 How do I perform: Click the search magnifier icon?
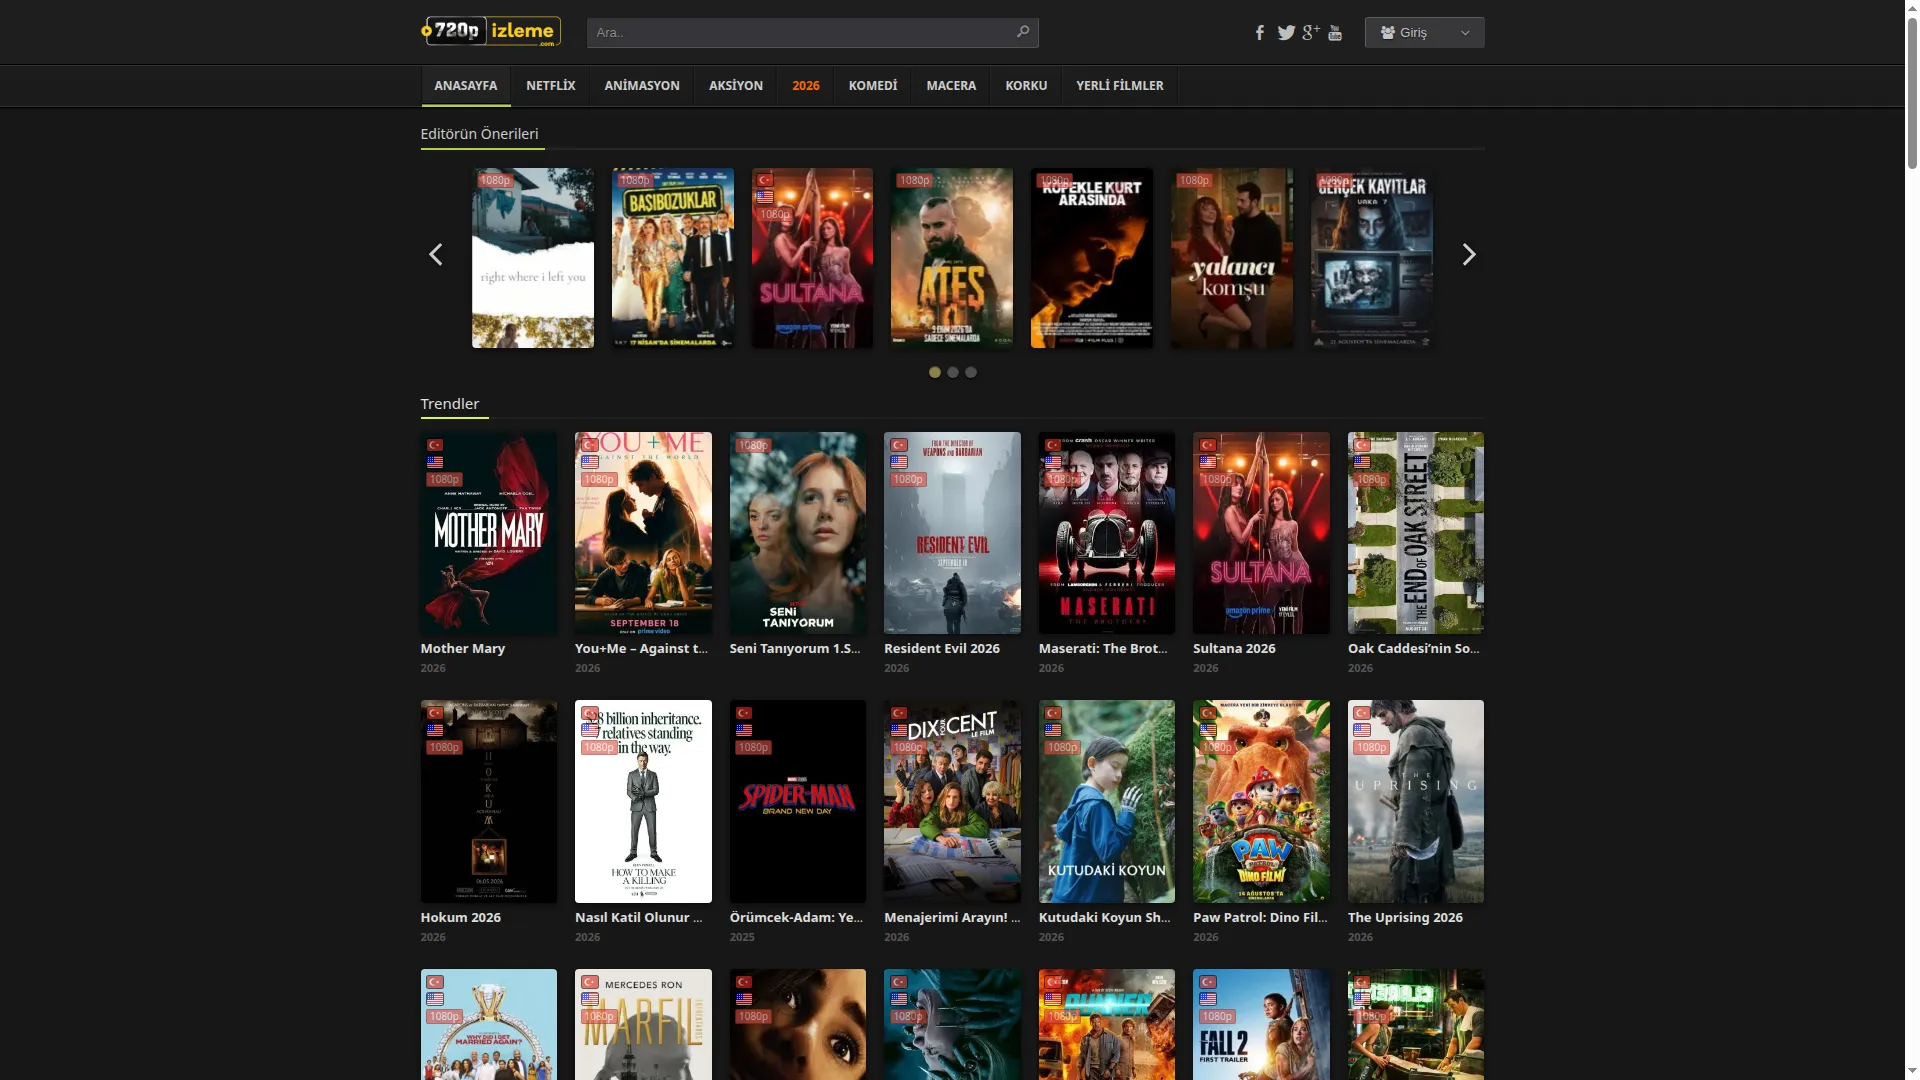click(x=1022, y=32)
